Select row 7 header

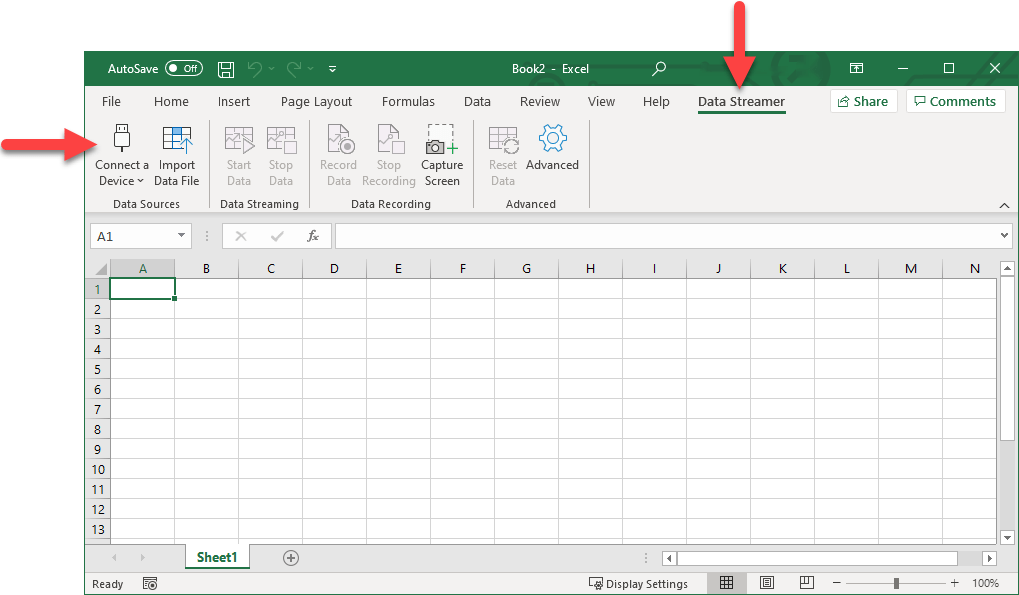97,409
